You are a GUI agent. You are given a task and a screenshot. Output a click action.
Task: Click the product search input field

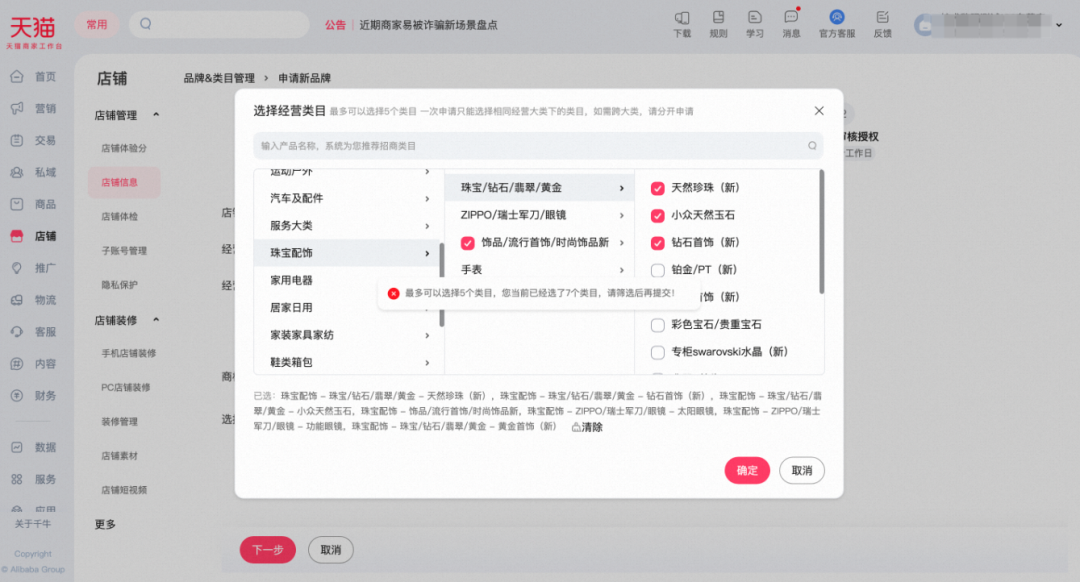pos(540,146)
